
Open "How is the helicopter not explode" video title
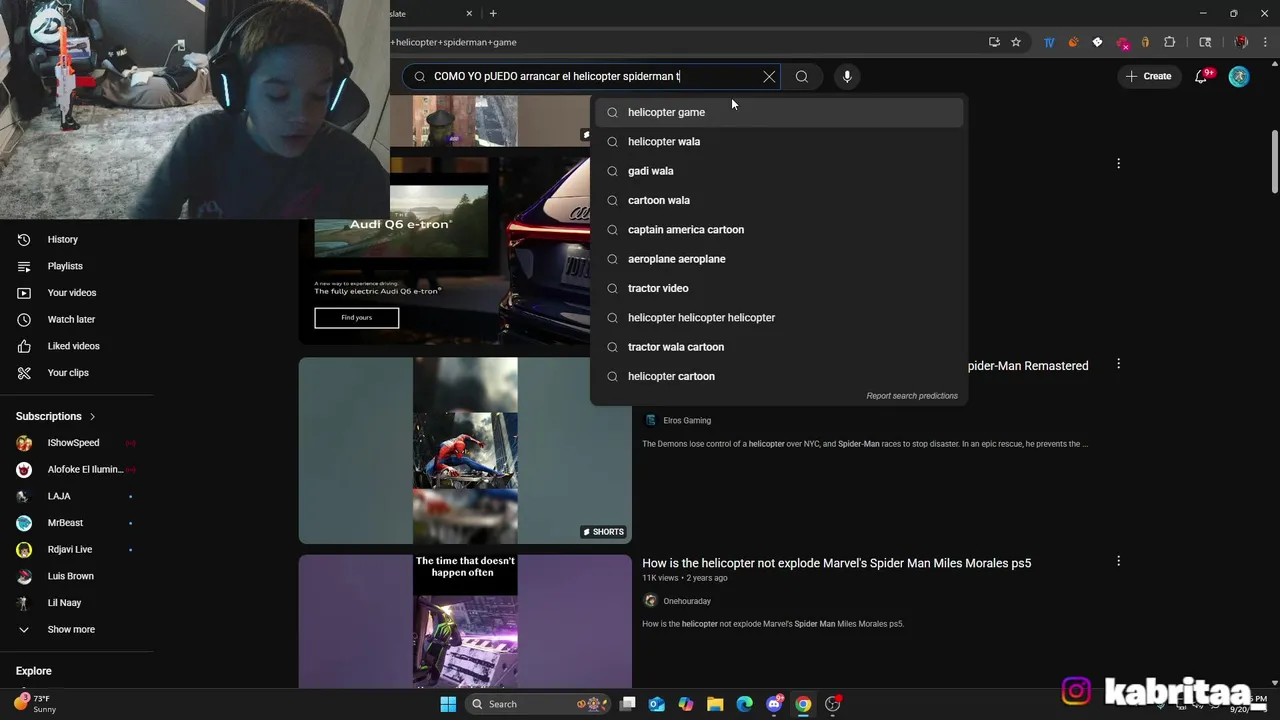click(836, 563)
